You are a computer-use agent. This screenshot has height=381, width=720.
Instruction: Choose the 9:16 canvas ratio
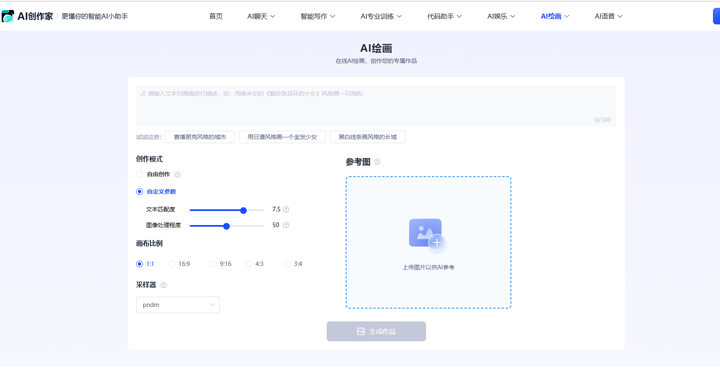coord(213,264)
